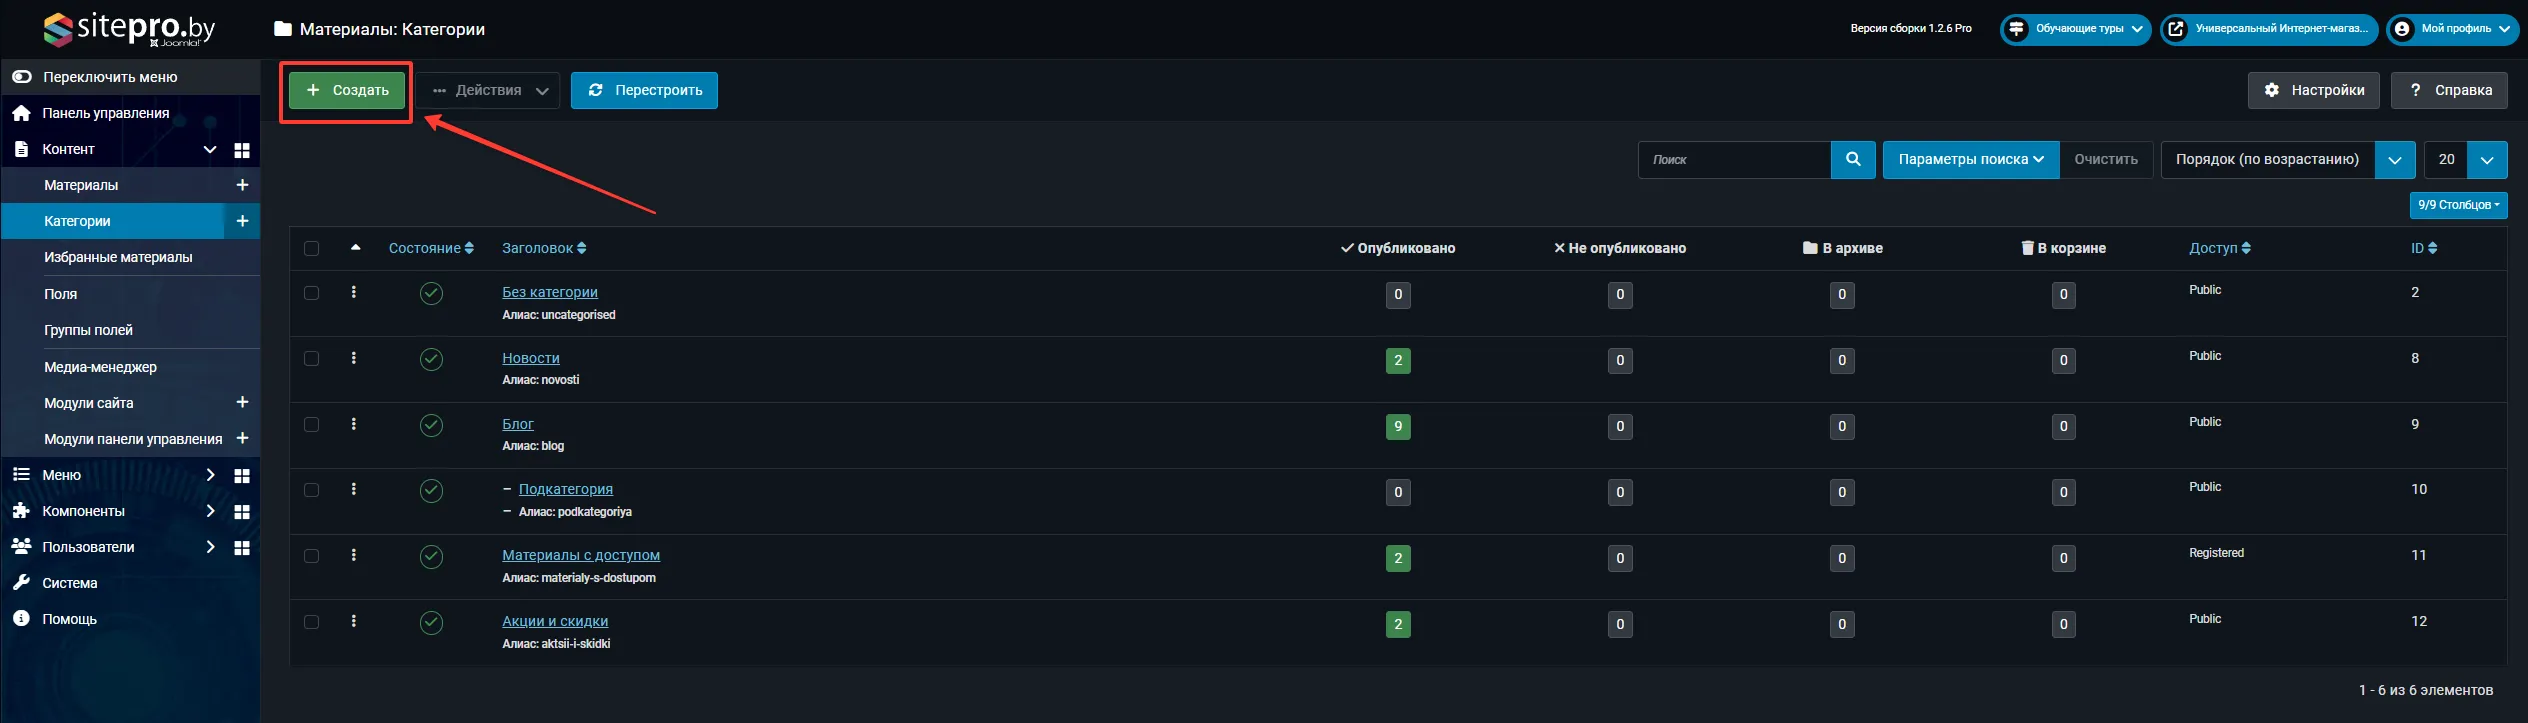The height and width of the screenshot is (723, 2528).
Task: Expand Параметры поиска filter options
Action: coord(1970,160)
